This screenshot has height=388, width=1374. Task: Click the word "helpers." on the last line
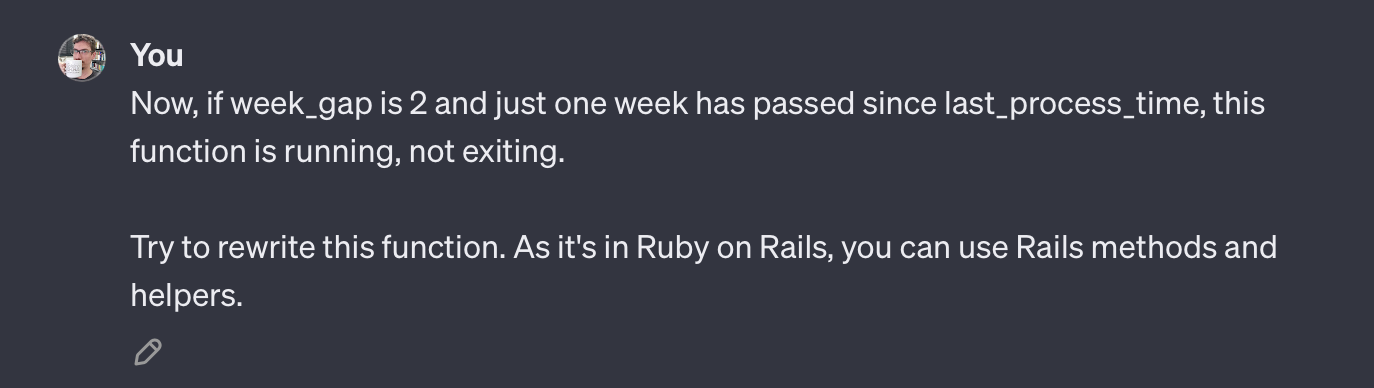[x=187, y=295]
